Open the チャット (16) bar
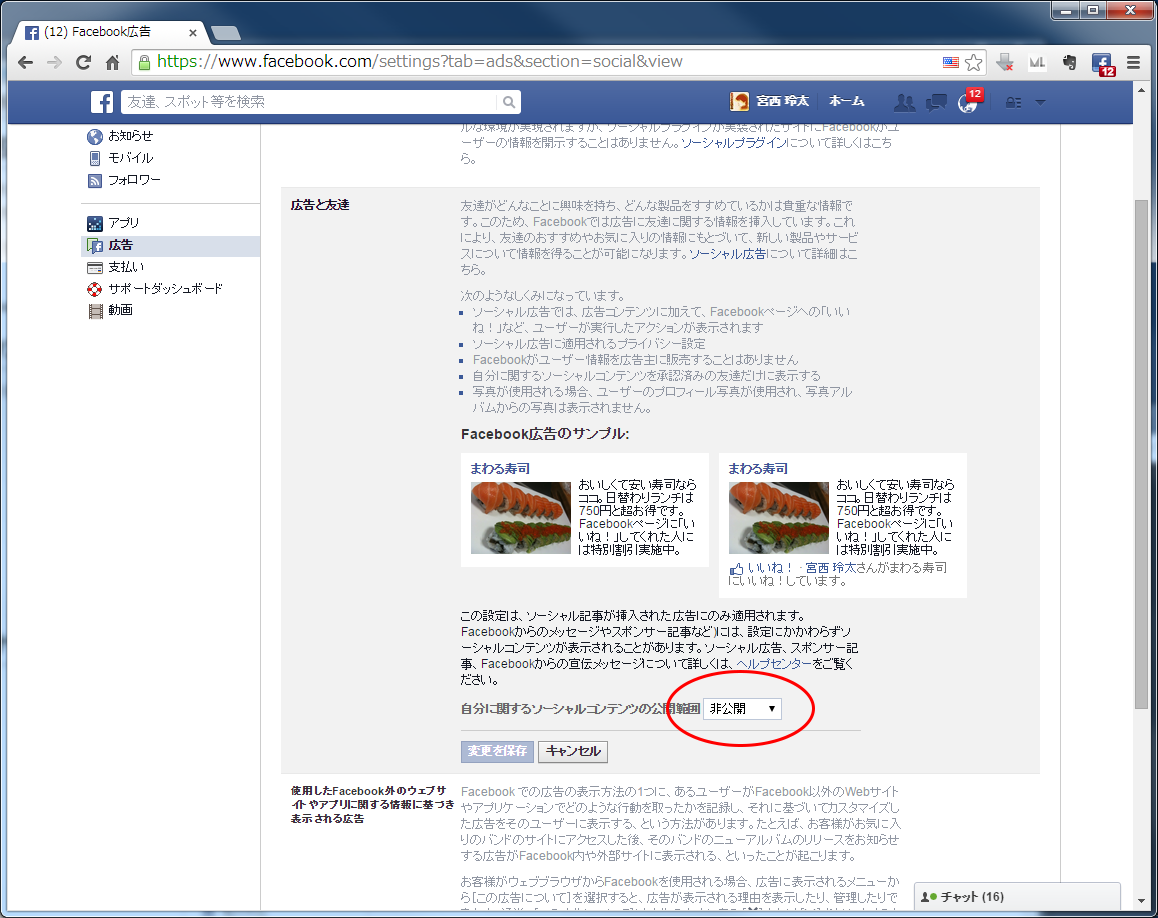This screenshot has height=918, width=1158. click(x=1017, y=897)
